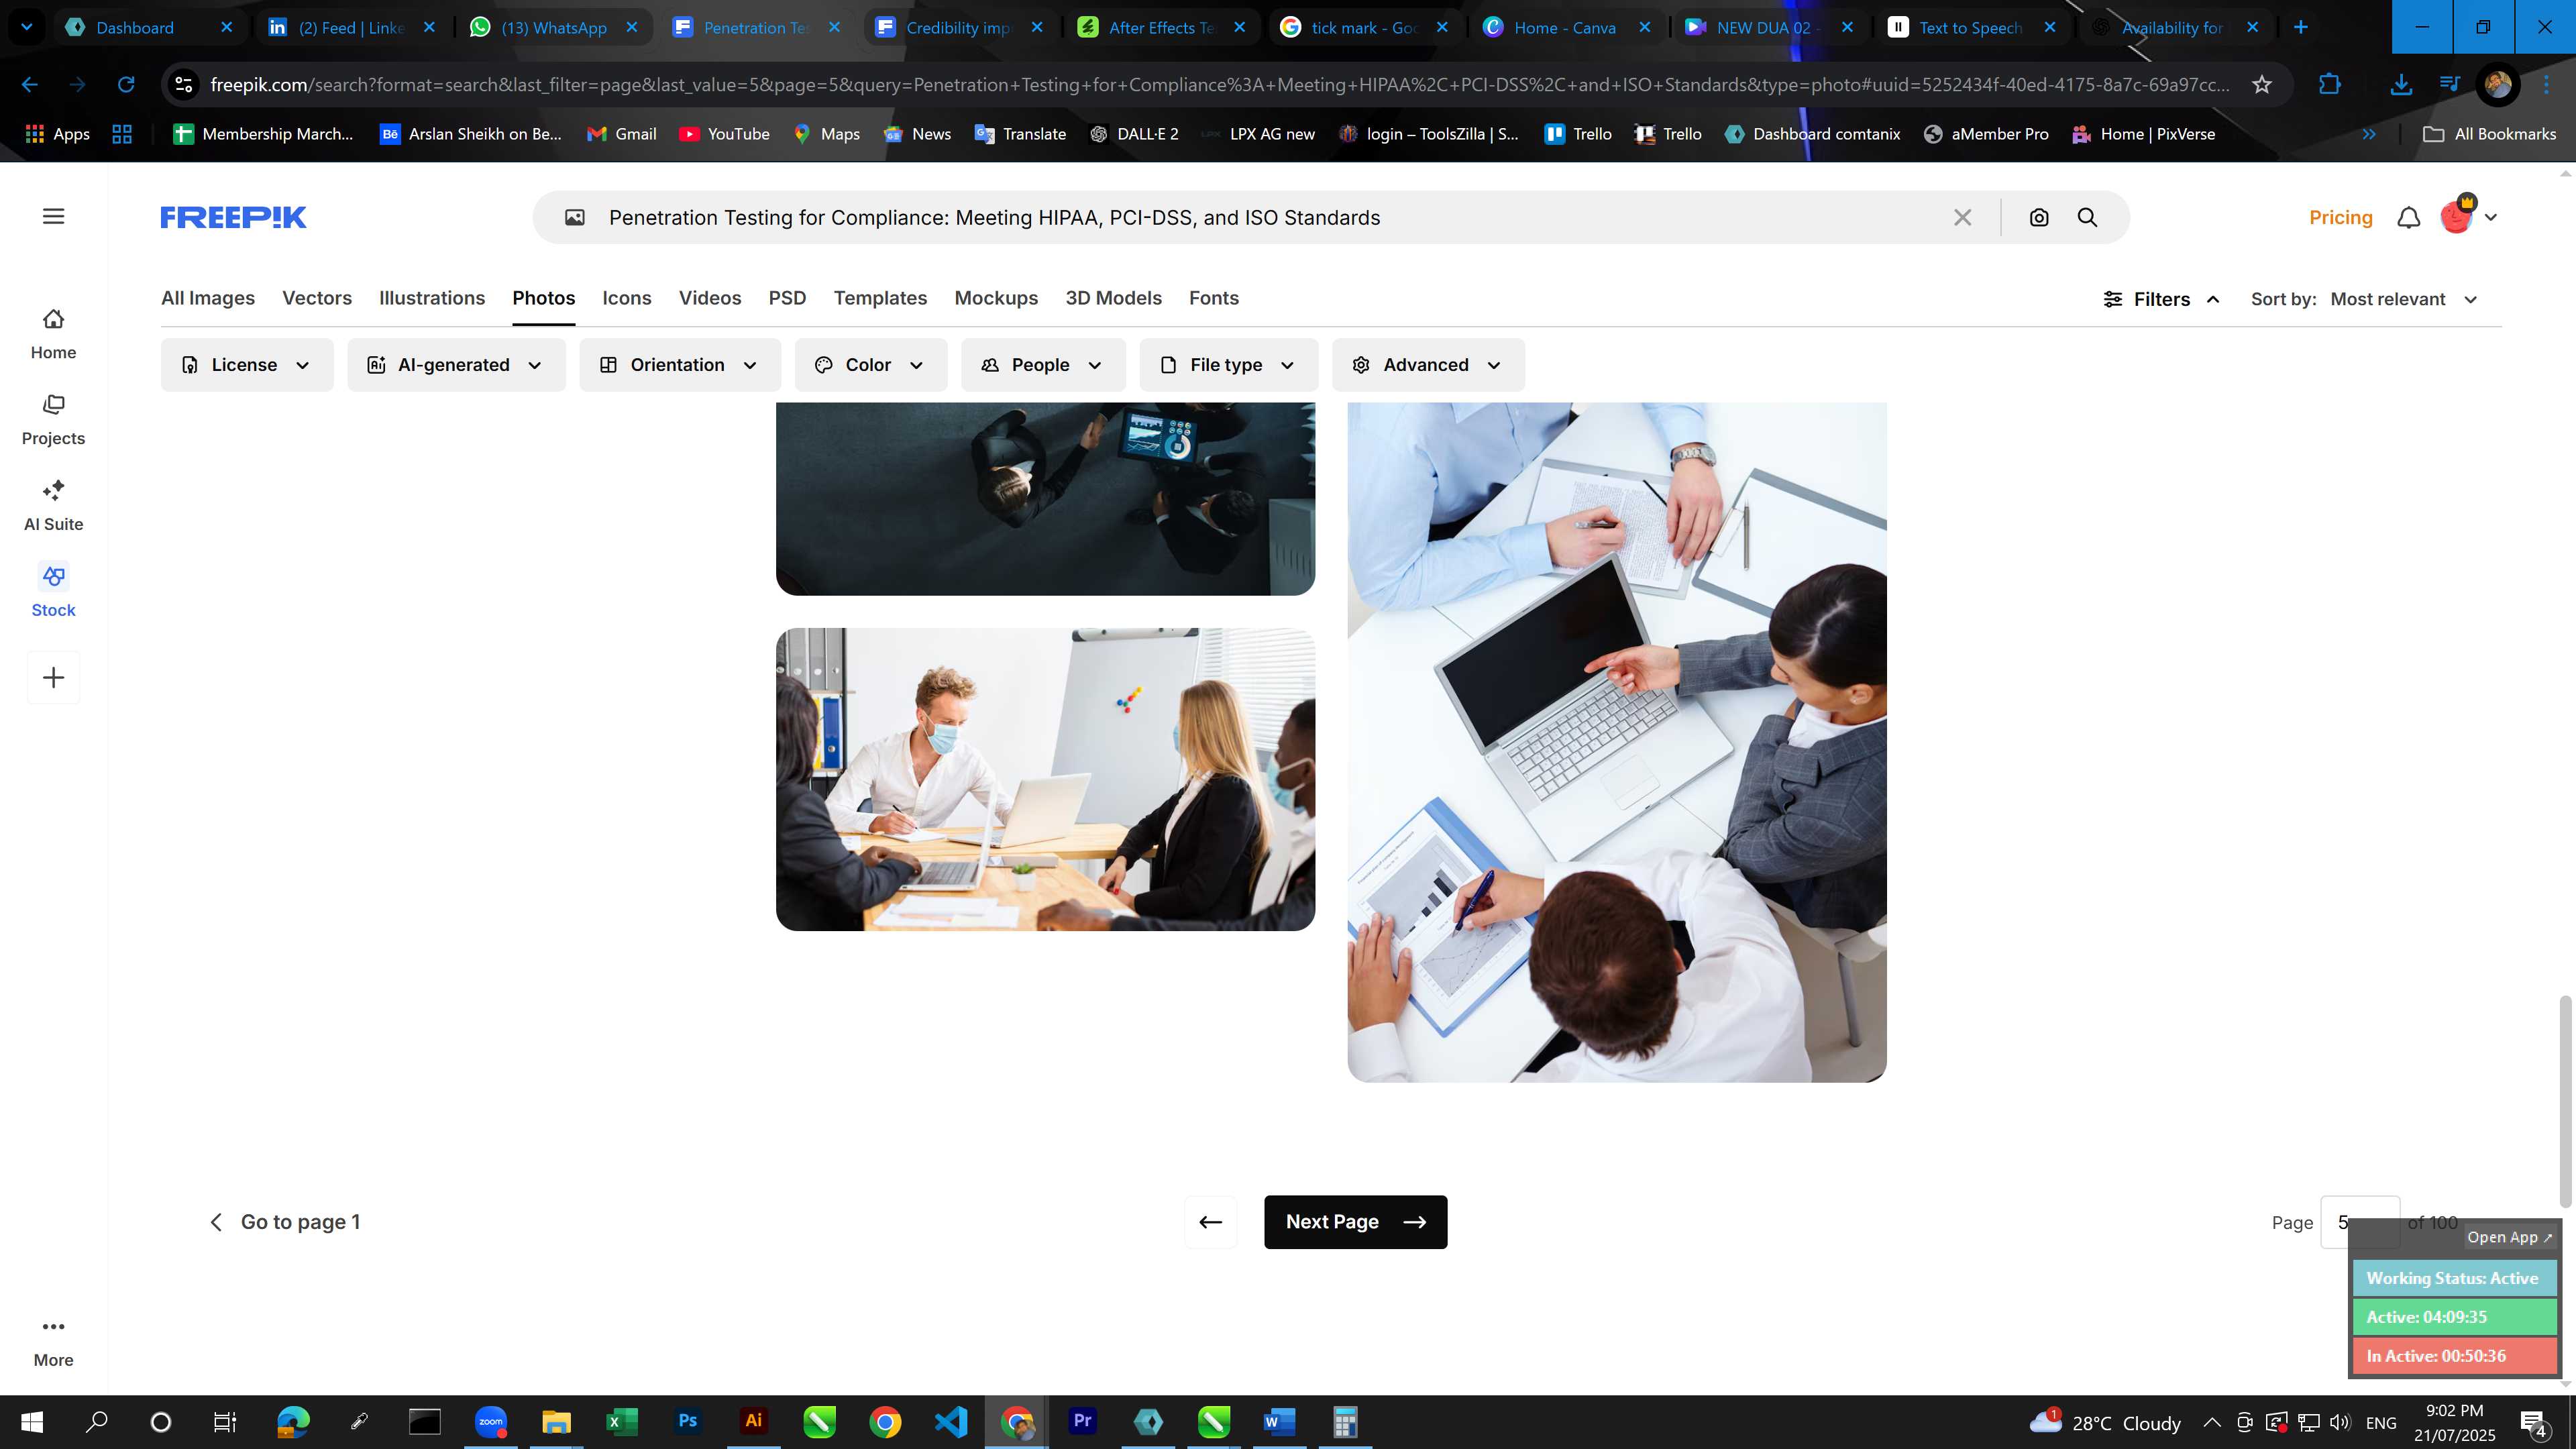The width and height of the screenshot is (2576, 1449).
Task: Click the previous page arrow button
Action: tap(1210, 1222)
